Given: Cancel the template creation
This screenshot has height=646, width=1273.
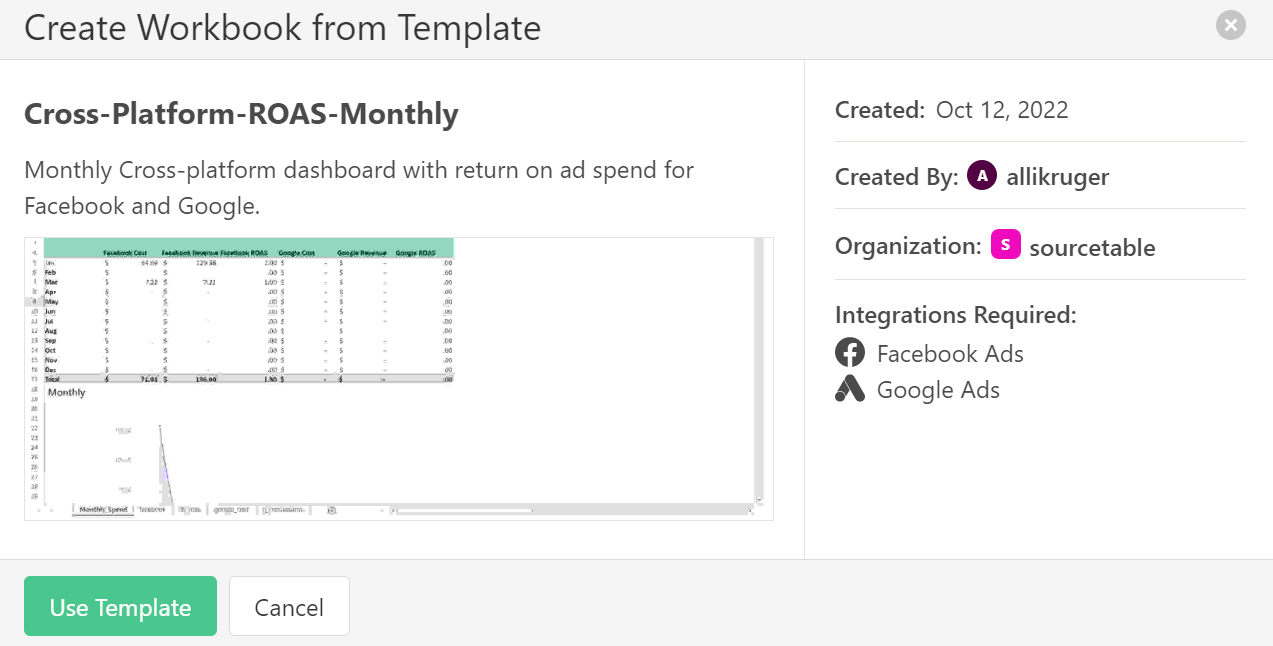Looking at the screenshot, I should point(289,606).
